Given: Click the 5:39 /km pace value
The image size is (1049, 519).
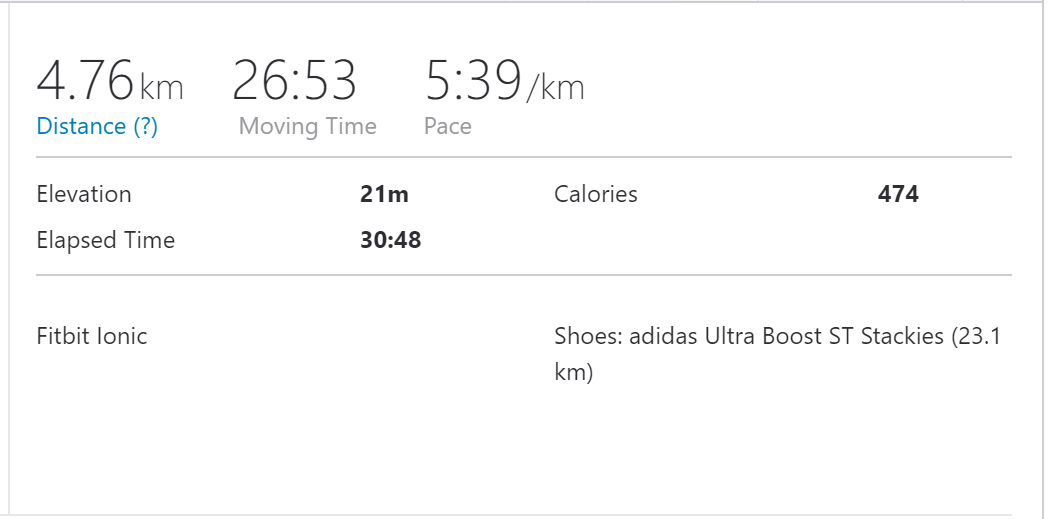Looking at the screenshot, I should point(504,82).
